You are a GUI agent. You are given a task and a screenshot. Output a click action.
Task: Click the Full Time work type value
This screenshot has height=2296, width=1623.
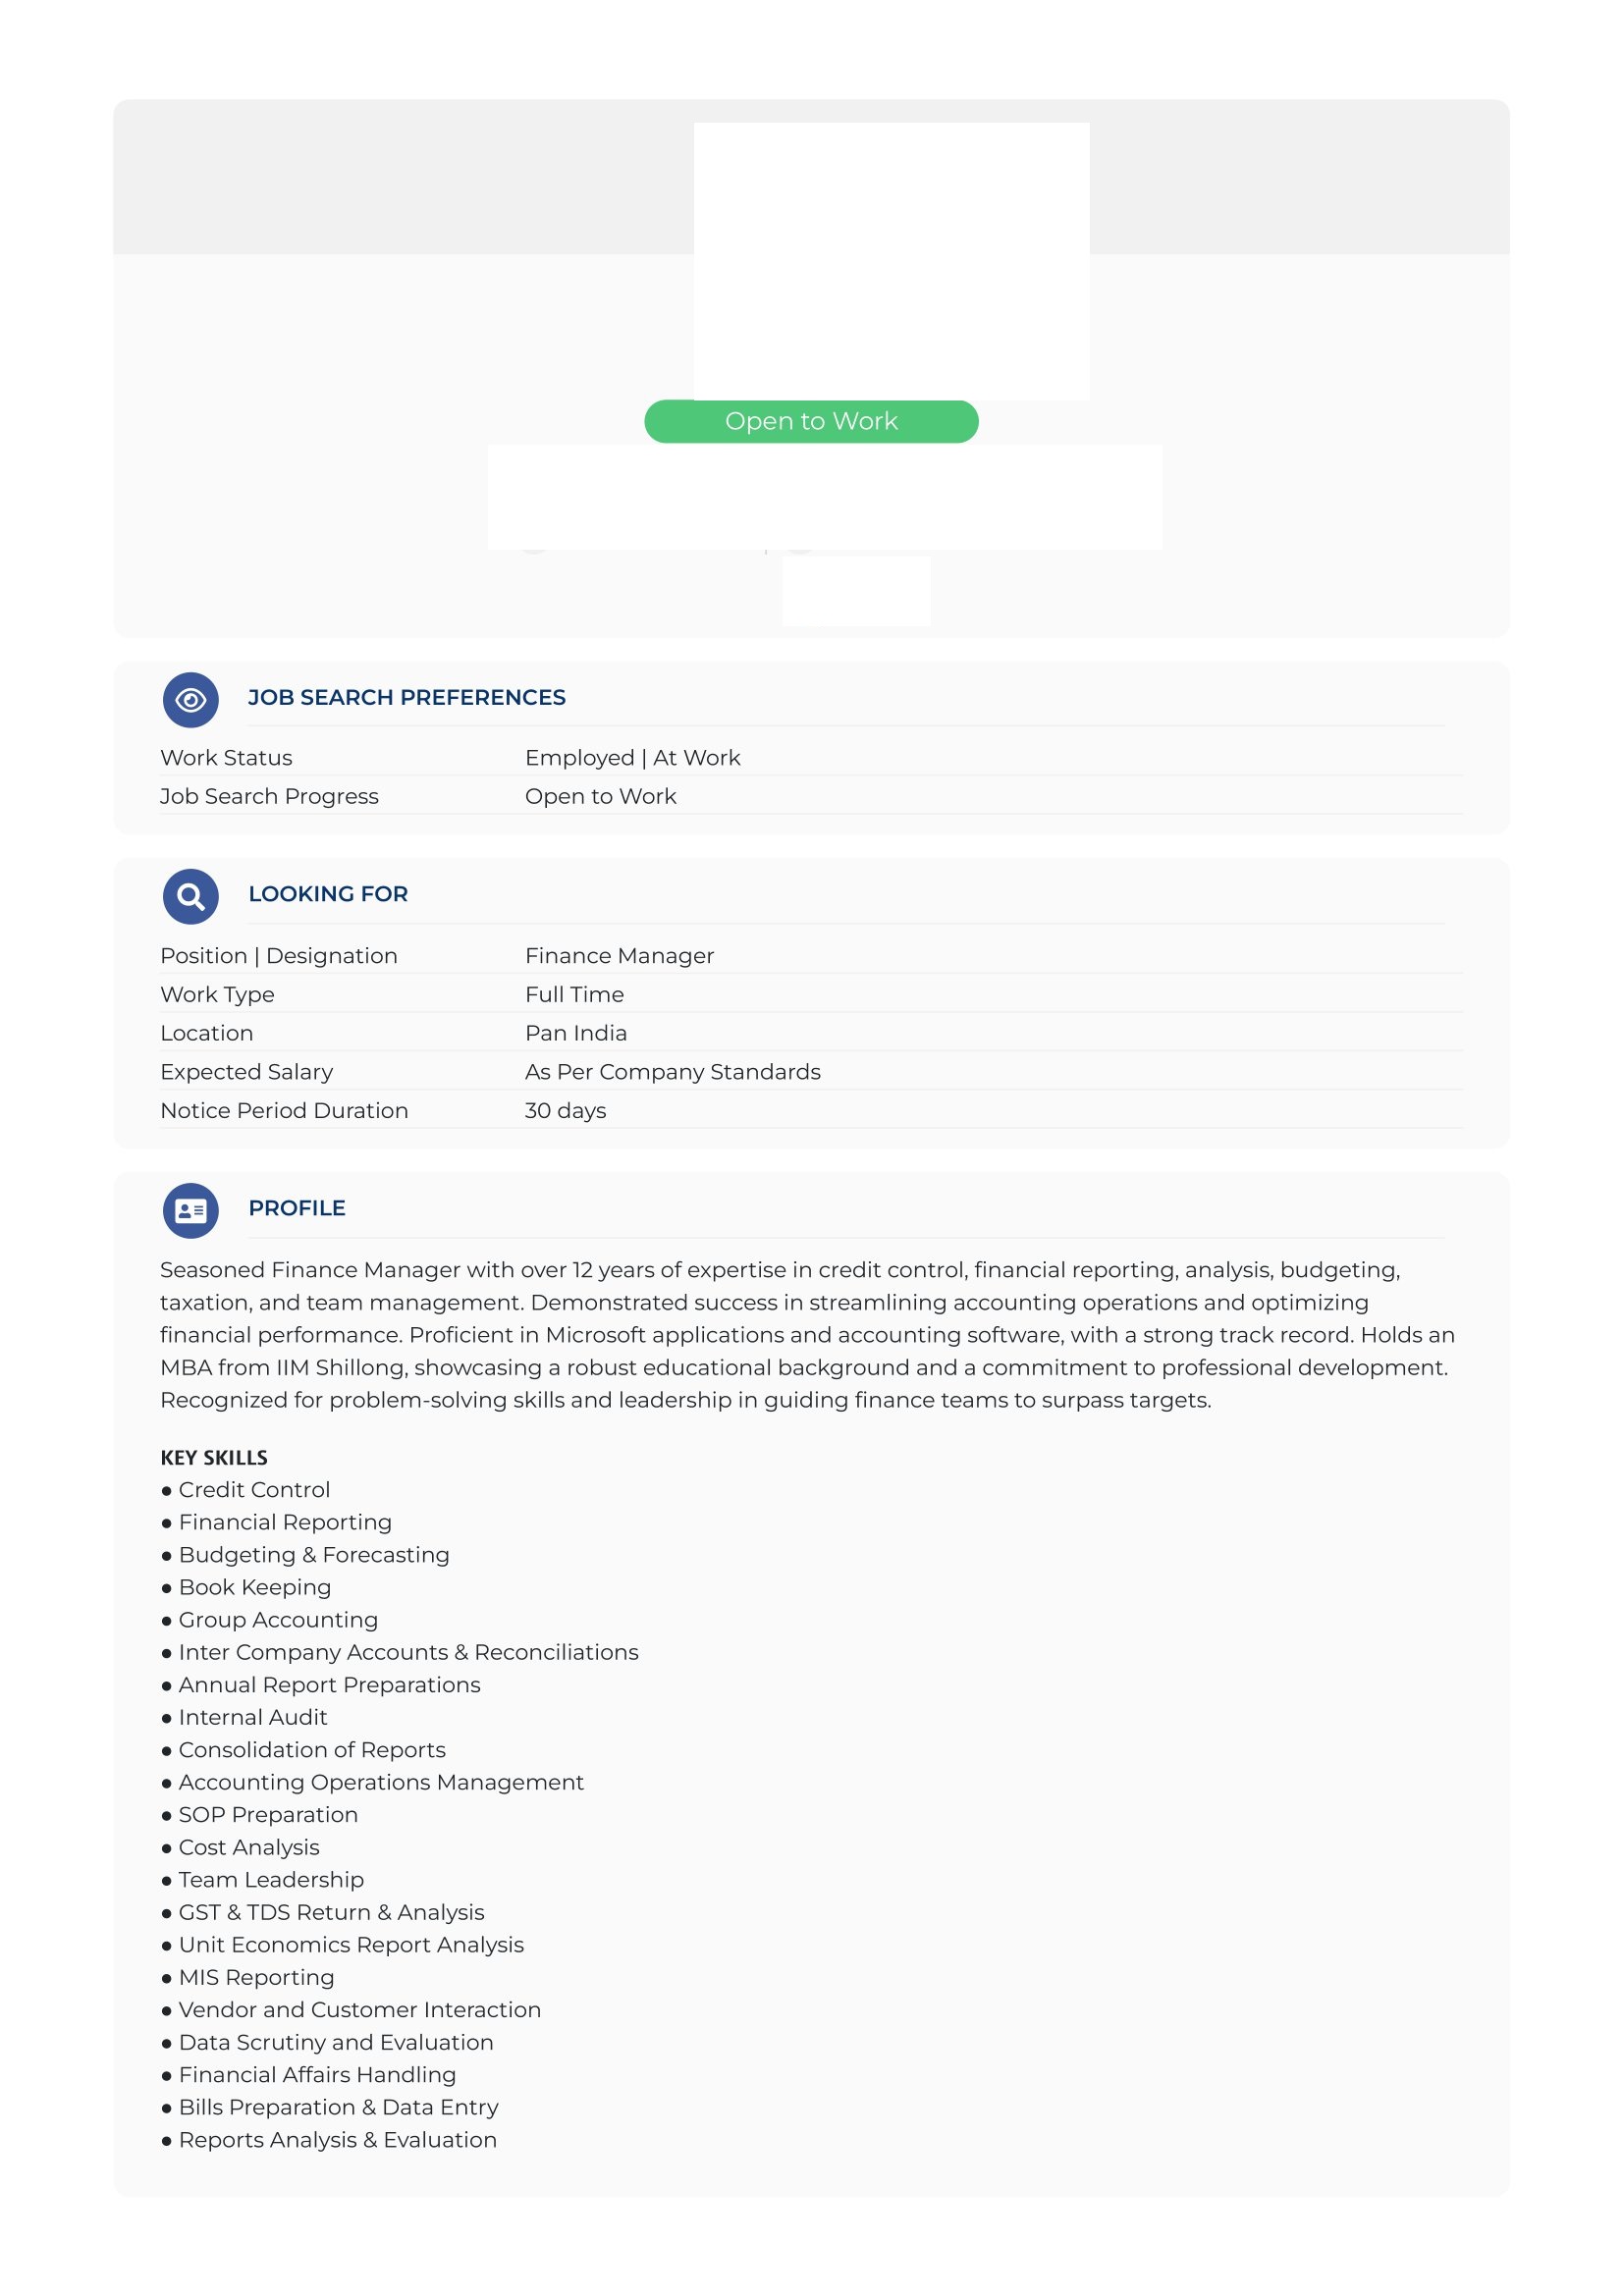pos(574,995)
